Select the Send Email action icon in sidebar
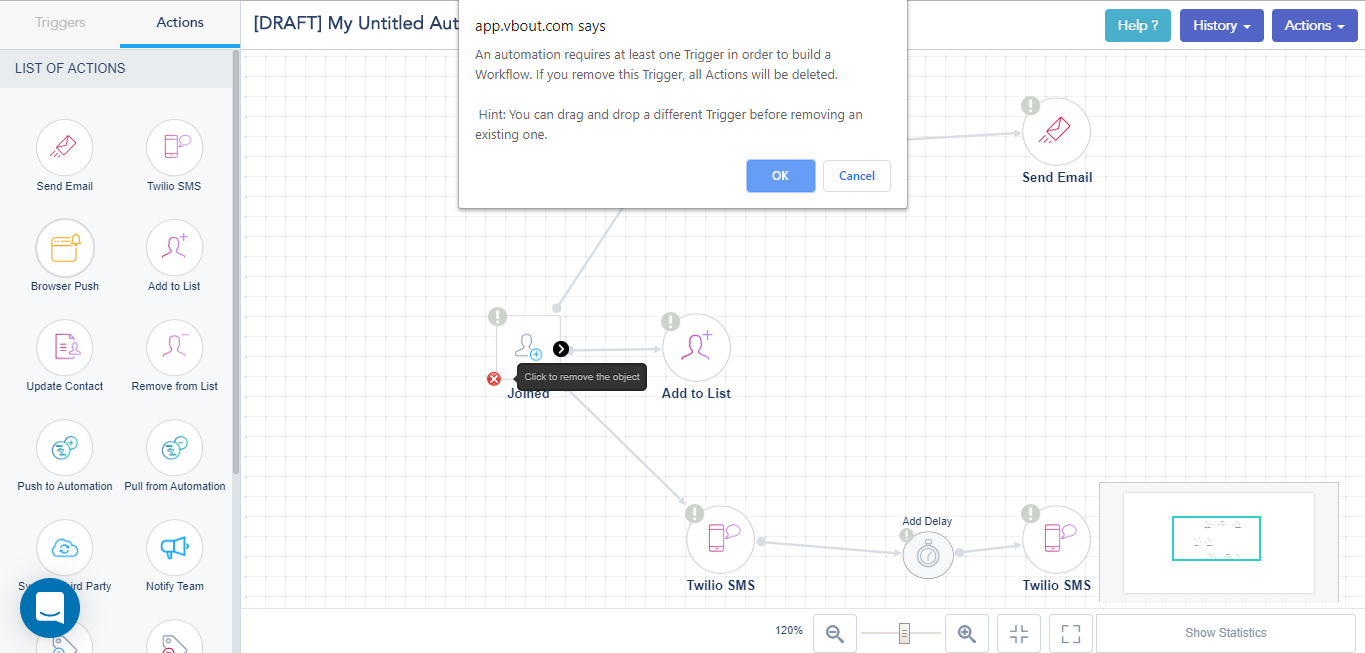1365x653 pixels. click(65, 148)
